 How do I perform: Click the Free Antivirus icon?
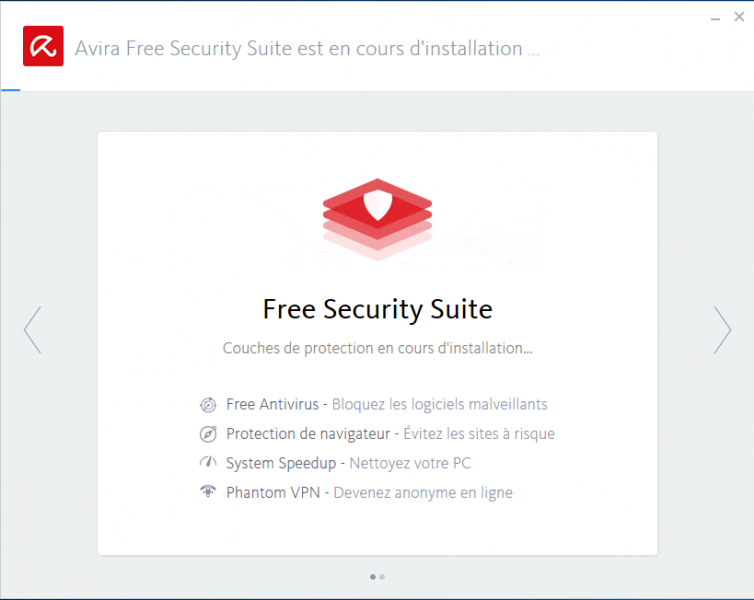point(208,405)
